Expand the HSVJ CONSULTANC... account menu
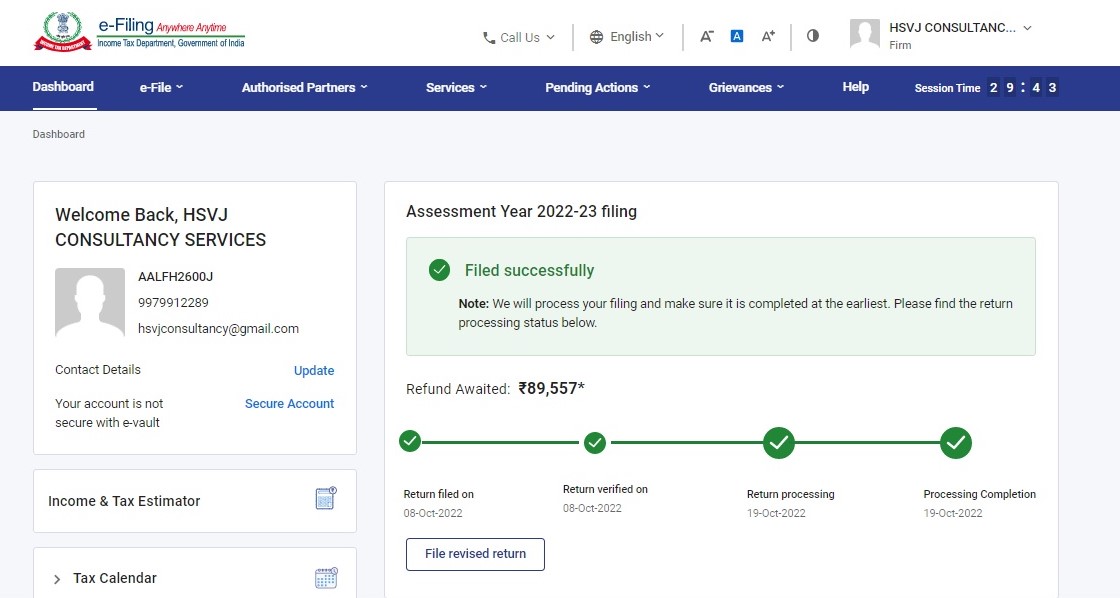Image resolution: width=1120 pixels, height=598 pixels. click(x=960, y=28)
